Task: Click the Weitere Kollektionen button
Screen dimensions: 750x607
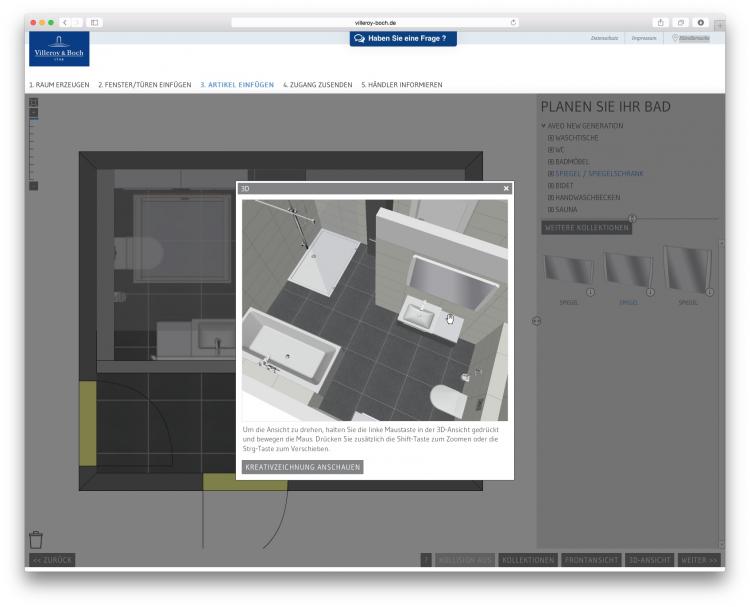Action: click(586, 228)
